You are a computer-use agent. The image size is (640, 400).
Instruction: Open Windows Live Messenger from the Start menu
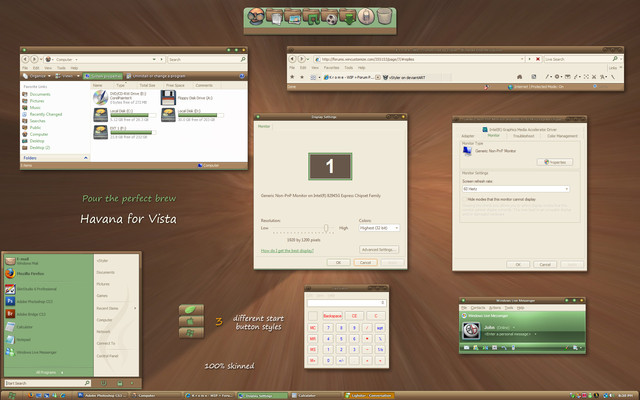tap(36, 352)
